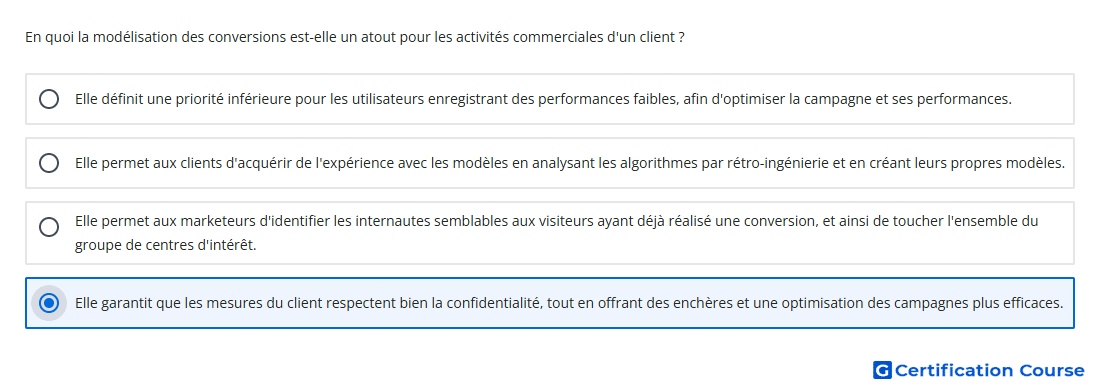Select the answer text starting 'Elle définit une priorité'
The width and height of the screenshot is (1100, 389).
[x=544, y=99]
